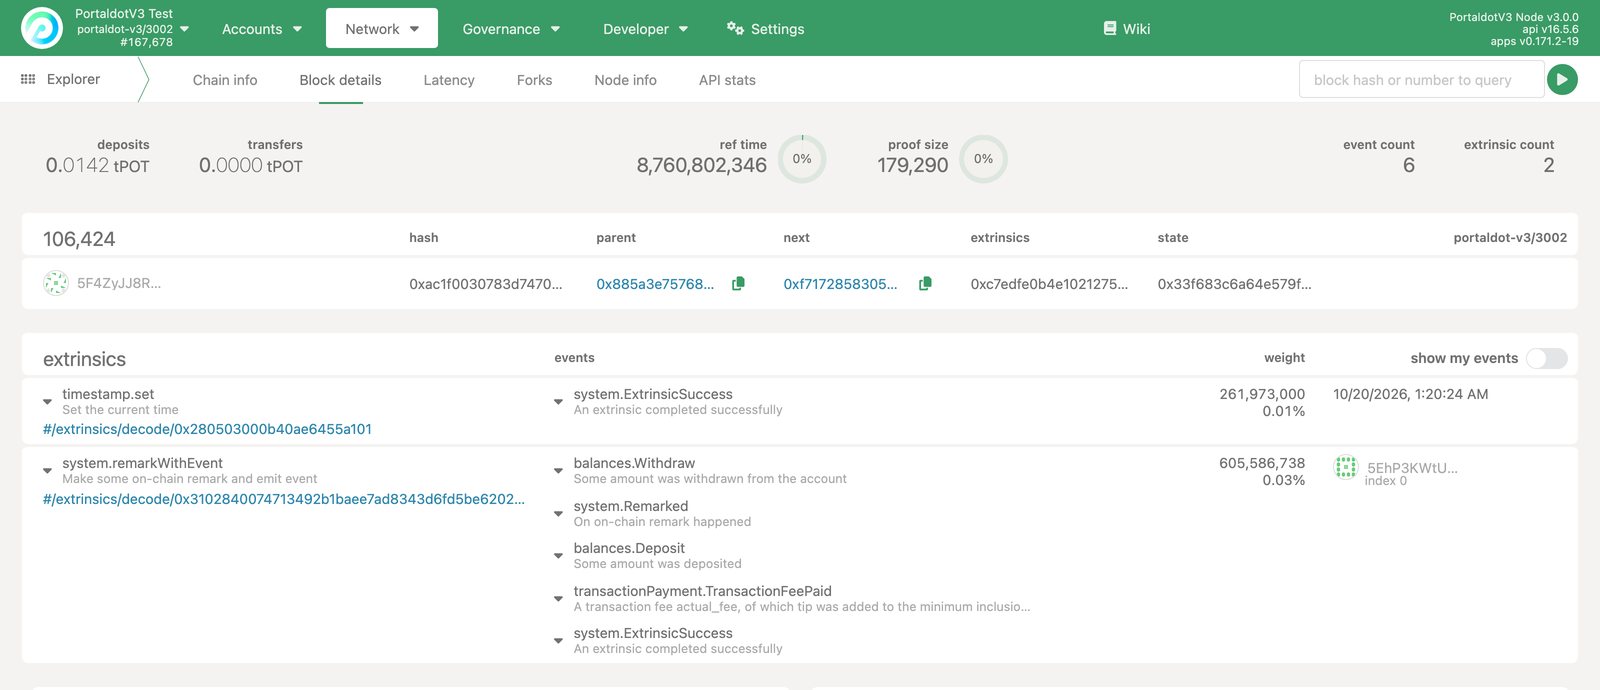Click the Settings gears icon
Image resolution: width=1600 pixels, height=690 pixels.
(x=735, y=28)
